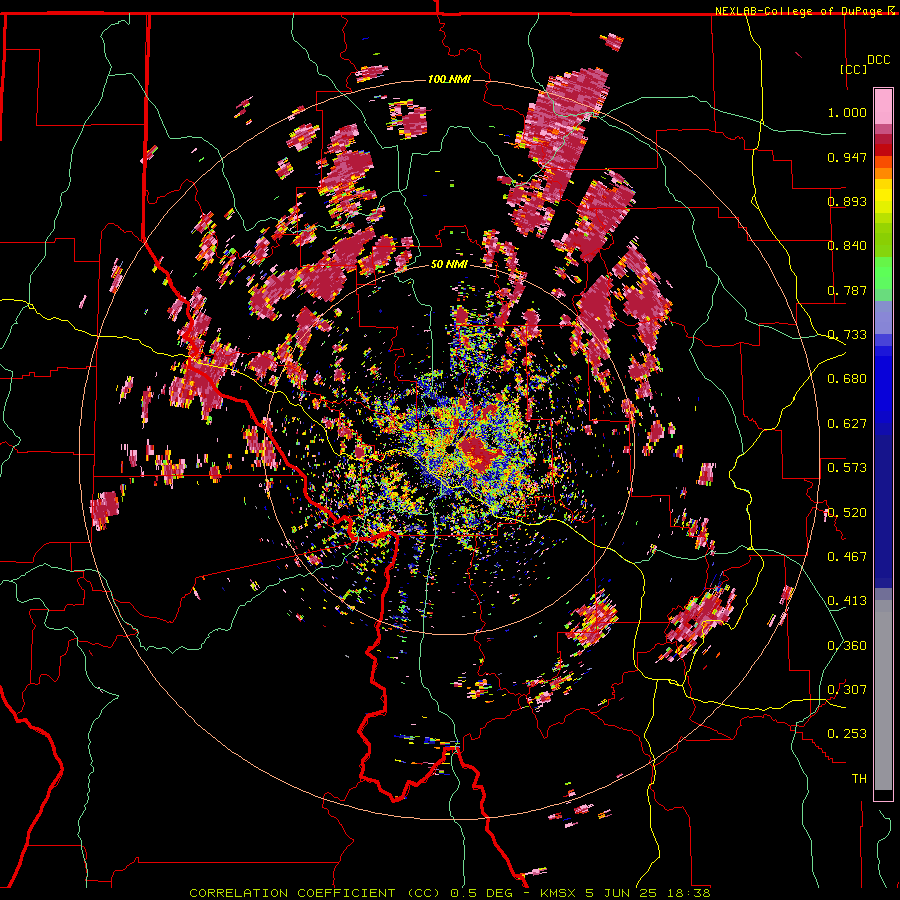Click the TH label at legend bottom
The image size is (900, 900).
(859, 778)
